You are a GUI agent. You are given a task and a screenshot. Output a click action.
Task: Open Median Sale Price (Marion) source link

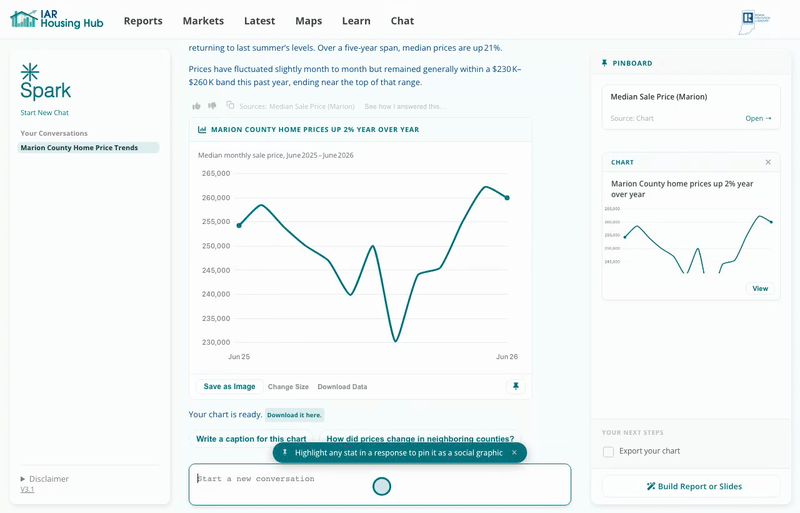312,107
